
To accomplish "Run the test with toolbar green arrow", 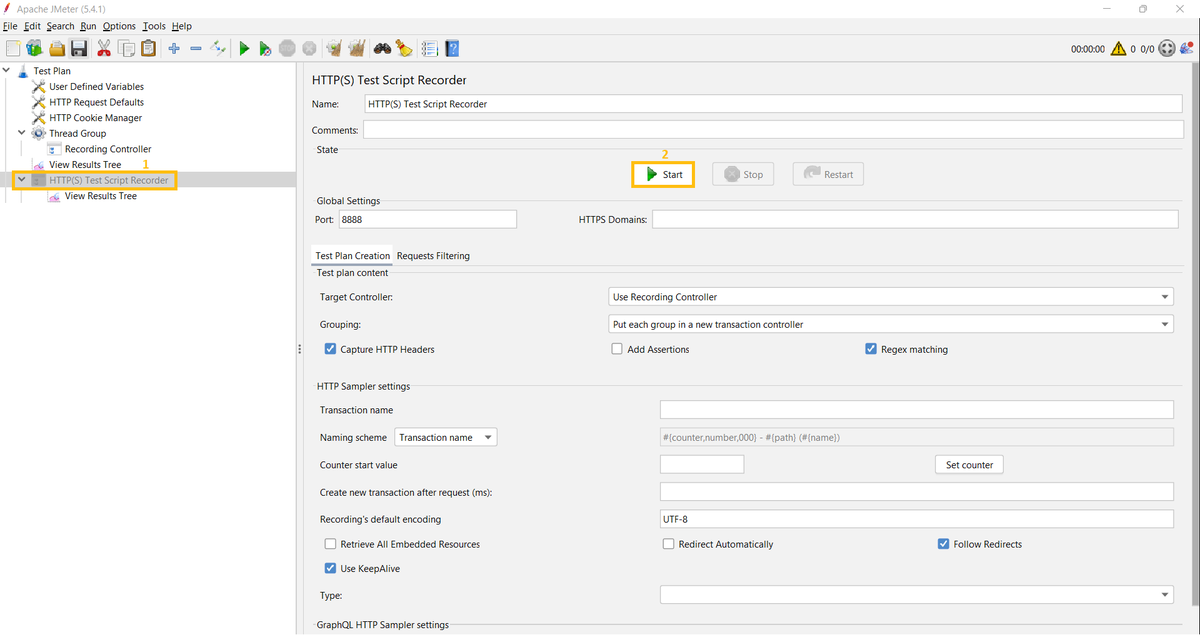I will 244,48.
